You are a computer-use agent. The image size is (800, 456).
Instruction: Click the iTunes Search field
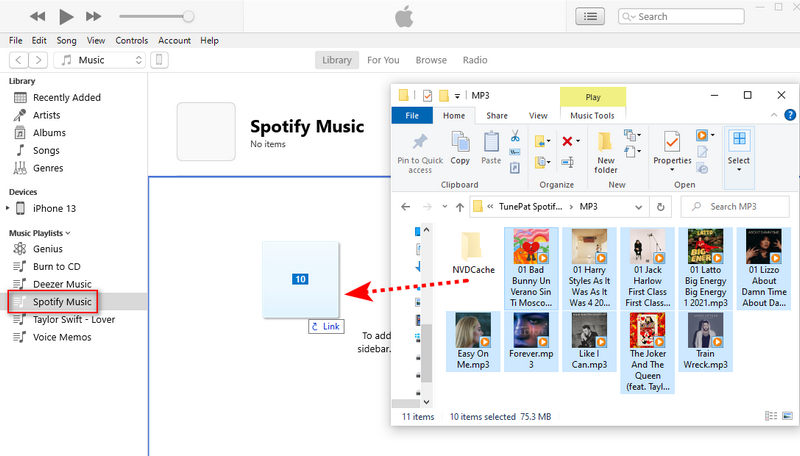(681, 16)
